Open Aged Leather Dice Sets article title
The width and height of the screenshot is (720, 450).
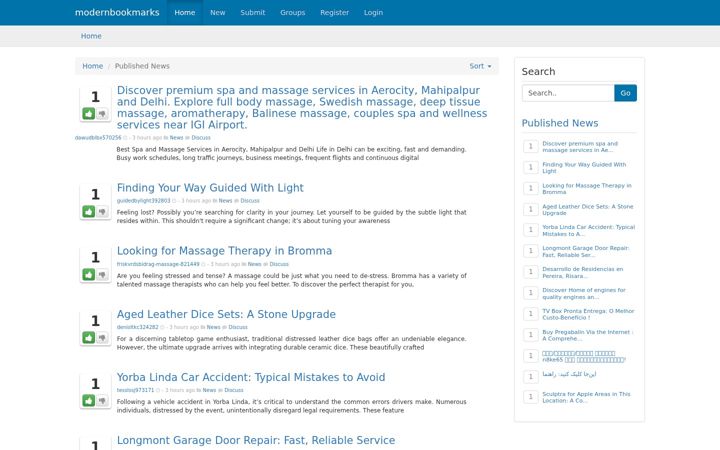pos(226,314)
